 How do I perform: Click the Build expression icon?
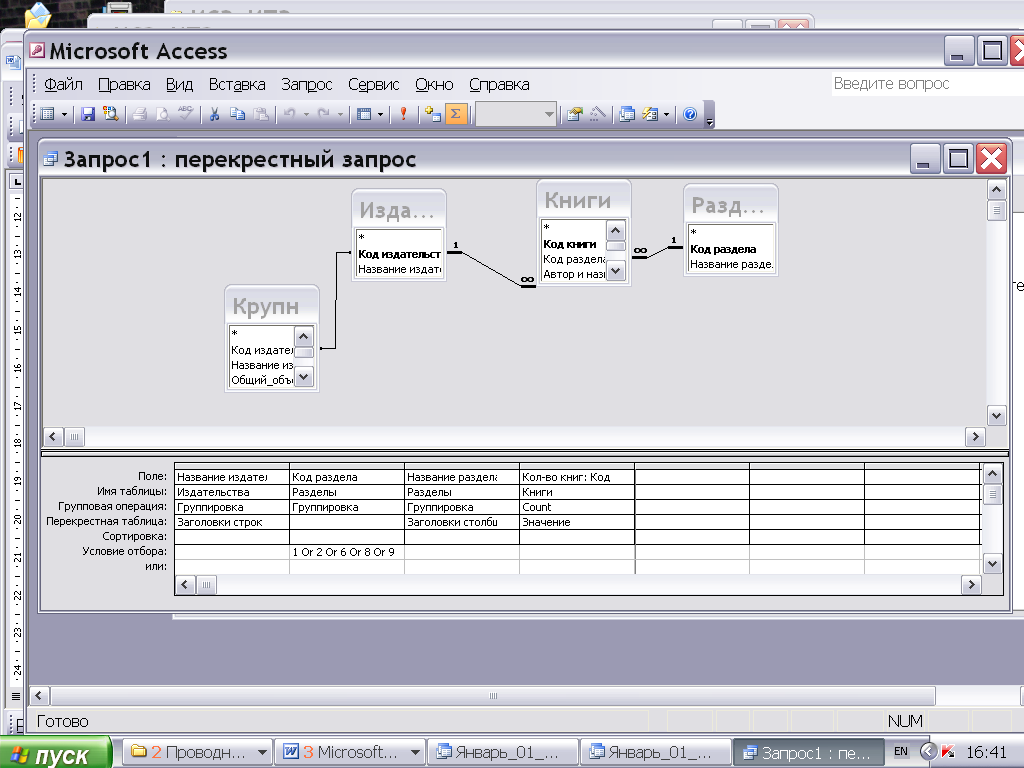click(598, 114)
